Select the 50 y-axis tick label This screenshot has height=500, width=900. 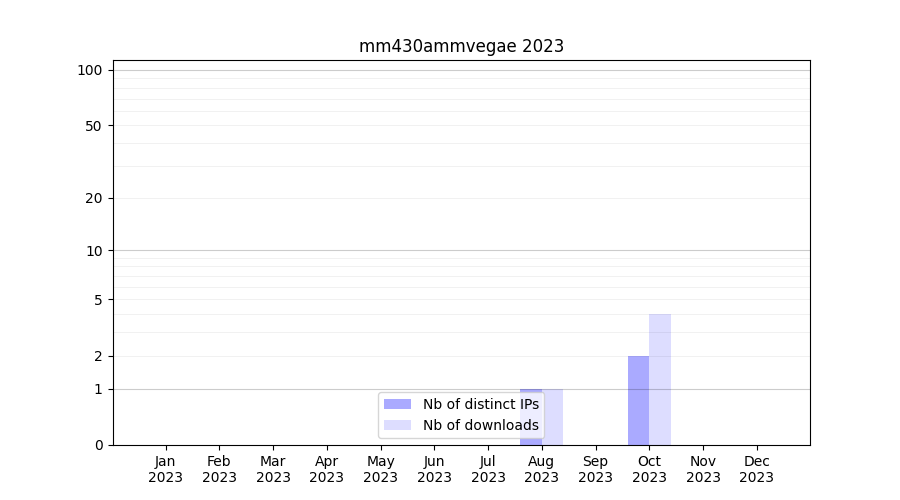pyautogui.click(x=93, y=126)
